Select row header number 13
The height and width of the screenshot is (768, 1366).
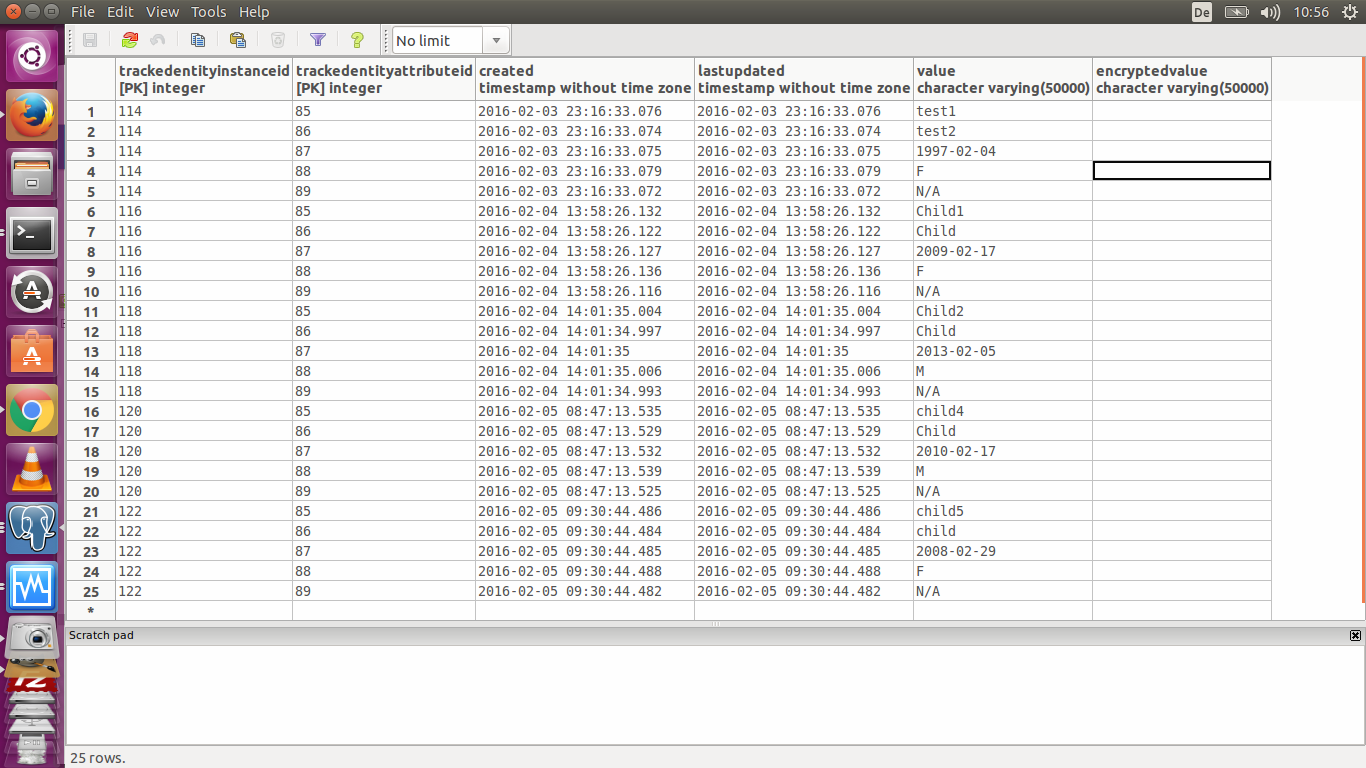tap(91, 351)
